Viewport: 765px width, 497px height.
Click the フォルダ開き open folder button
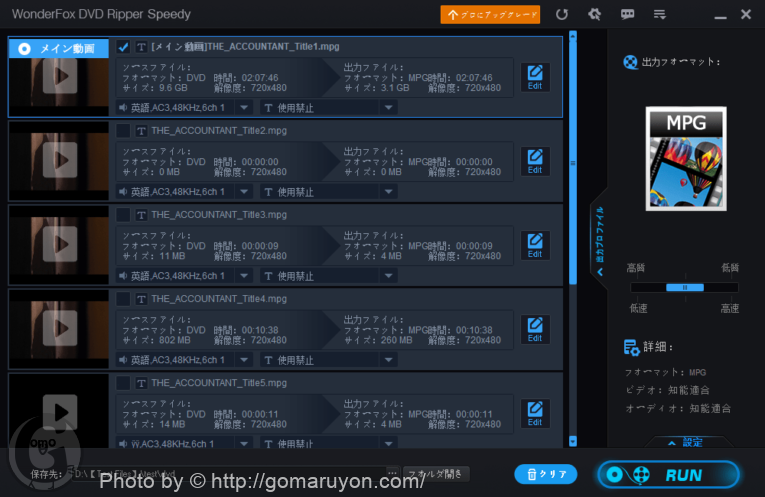pos(437,474)
